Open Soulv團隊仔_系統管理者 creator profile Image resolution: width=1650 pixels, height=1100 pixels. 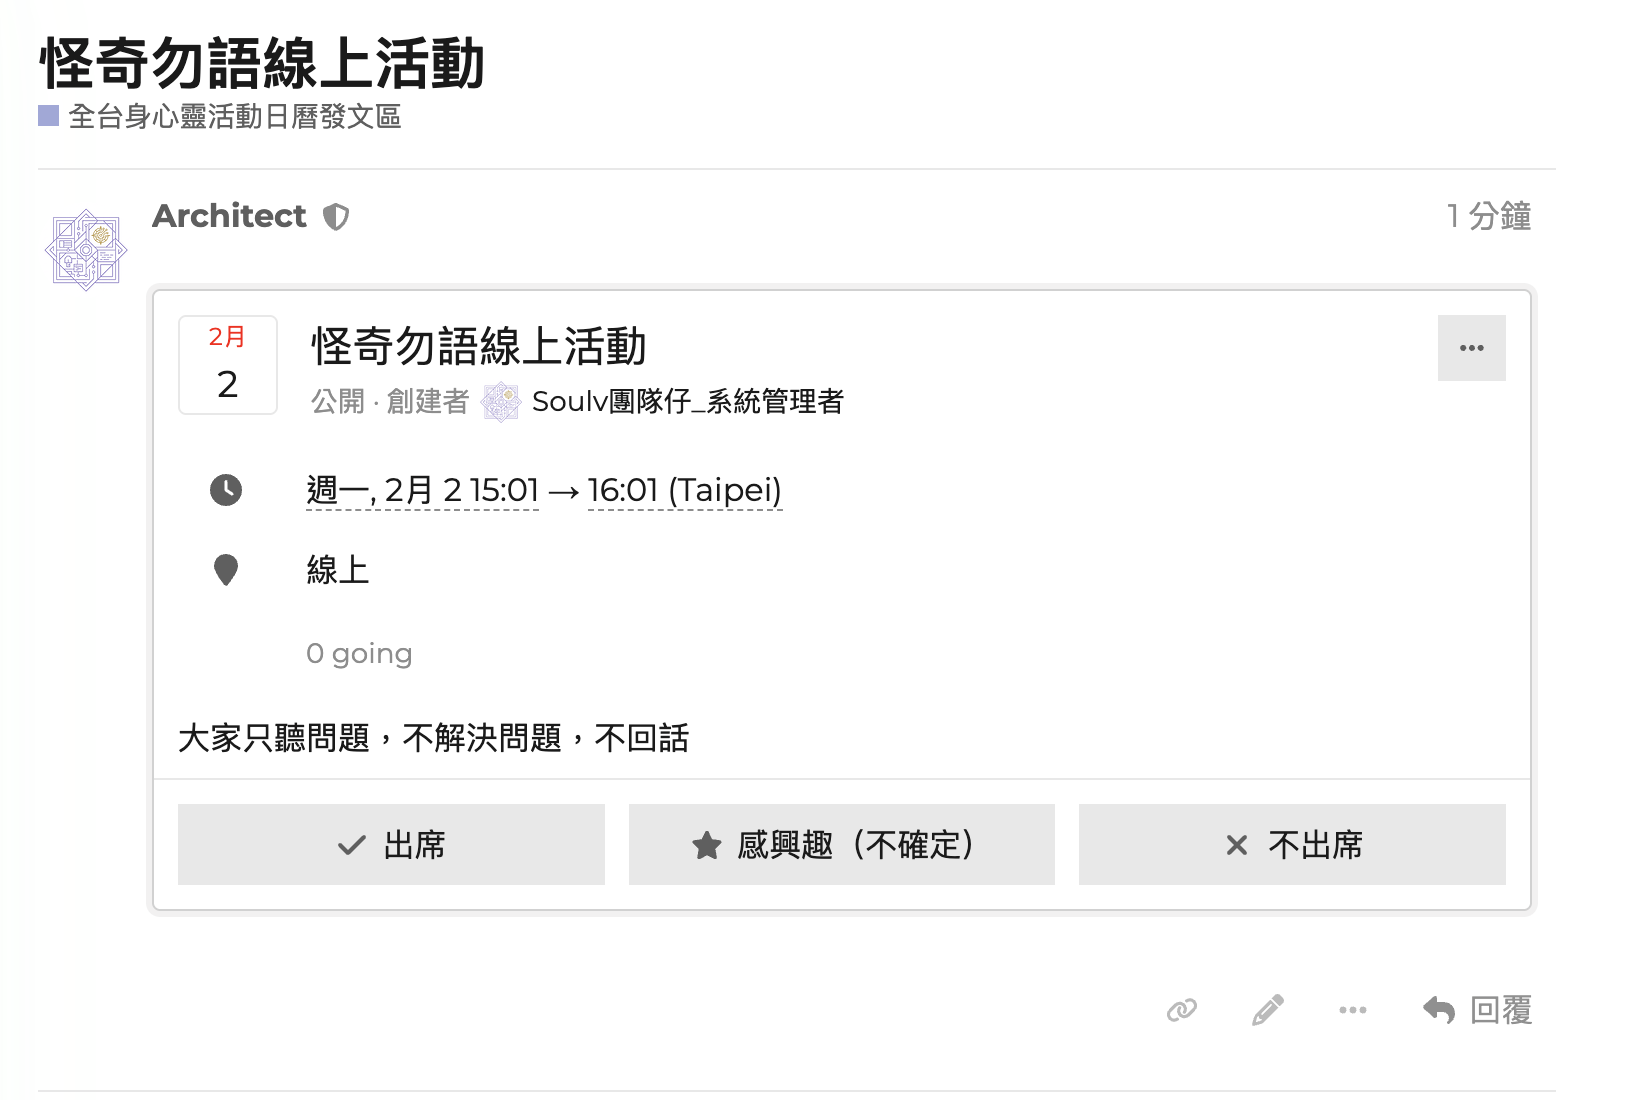[688, 402]
